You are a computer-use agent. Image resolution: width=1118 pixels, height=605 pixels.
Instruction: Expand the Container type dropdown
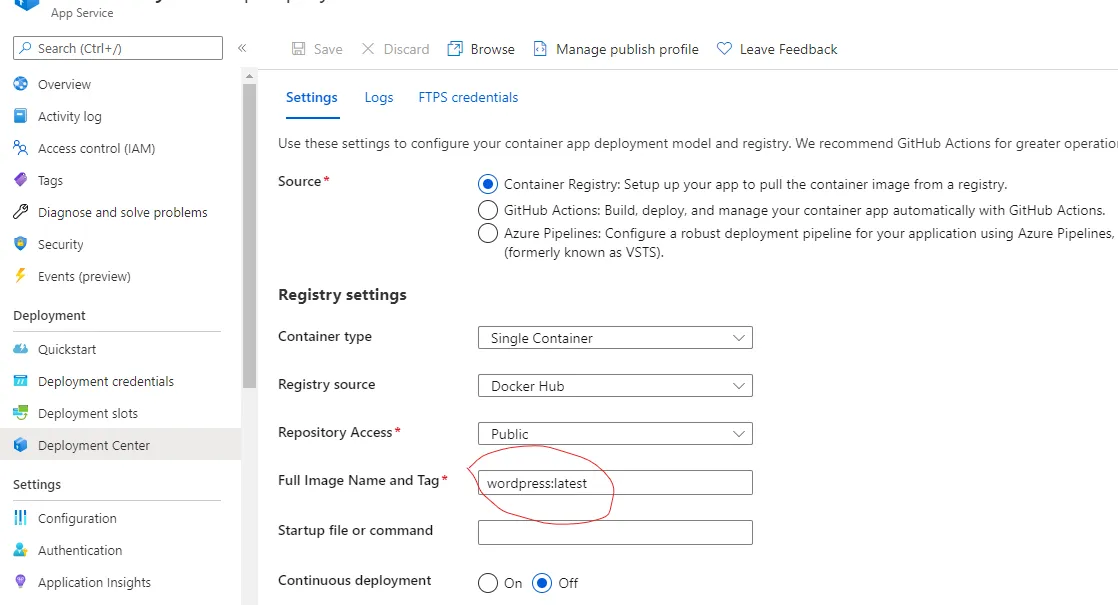[x=615, y=338]
